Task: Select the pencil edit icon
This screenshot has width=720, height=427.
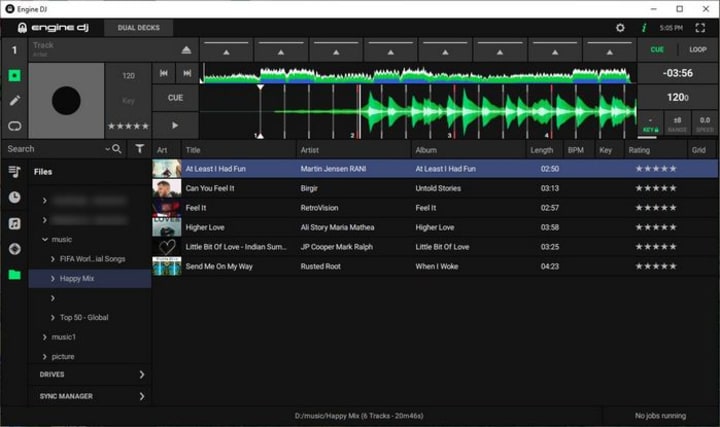Action: point(14,101)
